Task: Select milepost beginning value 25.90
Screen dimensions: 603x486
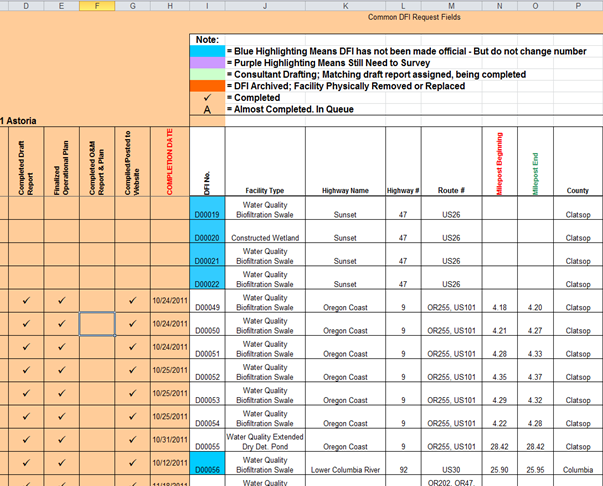Action: point(500,463)
